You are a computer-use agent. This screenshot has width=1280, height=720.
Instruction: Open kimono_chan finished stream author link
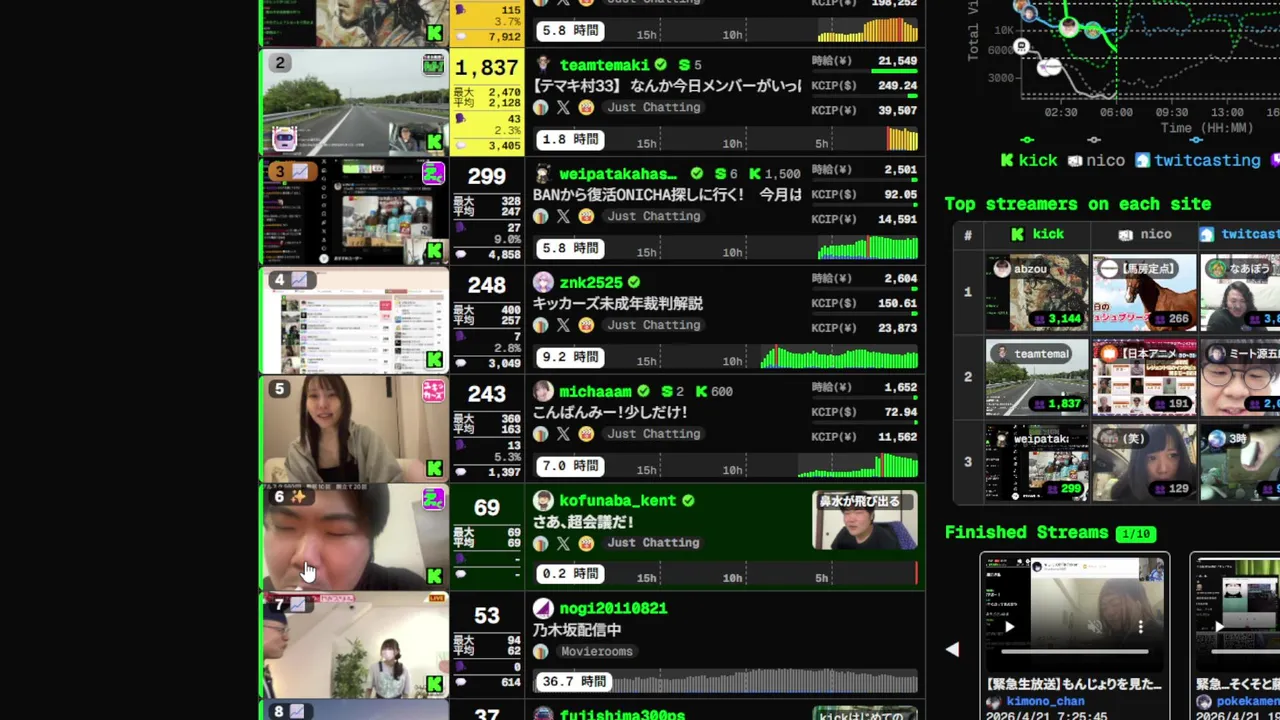tap(1045, 702)
